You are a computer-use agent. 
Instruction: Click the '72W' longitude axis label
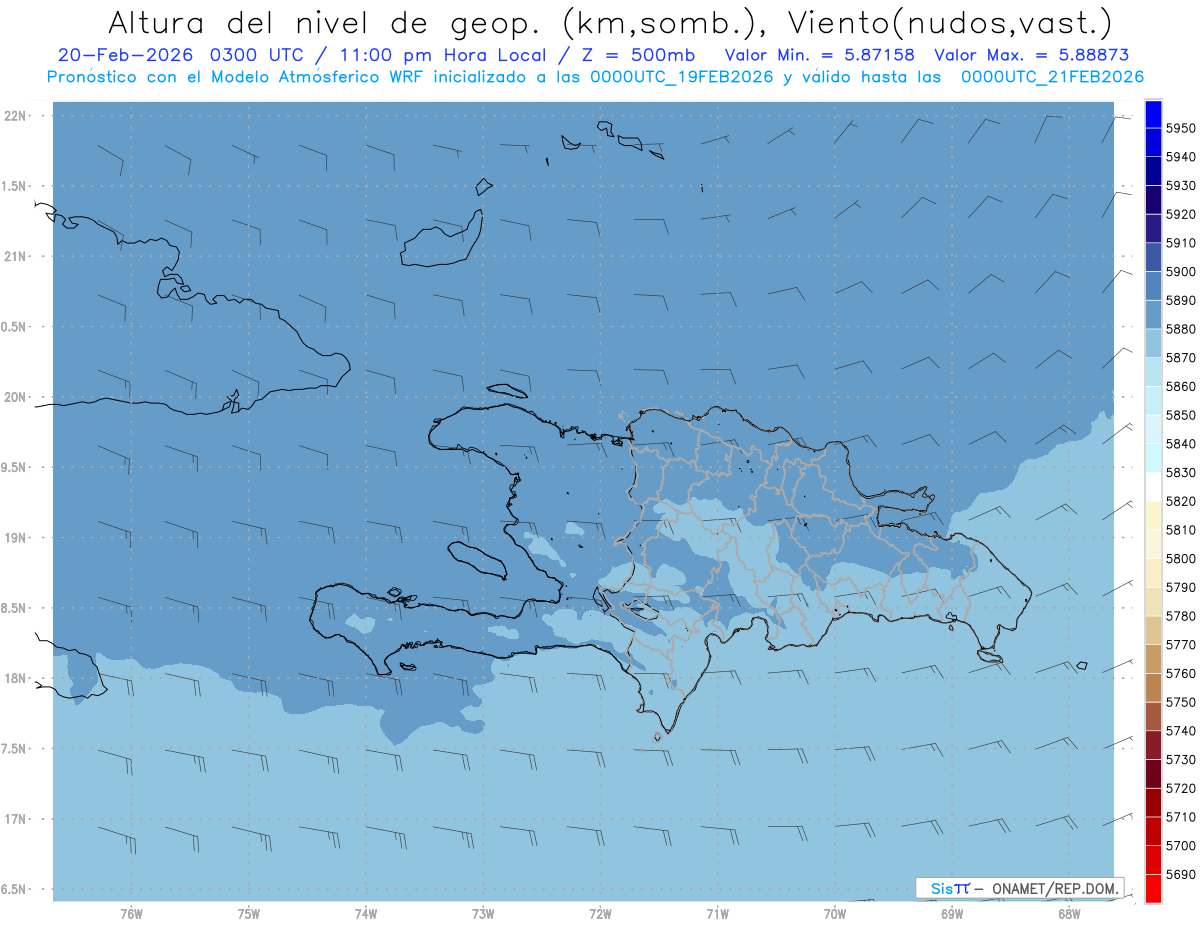click(600, 914)
